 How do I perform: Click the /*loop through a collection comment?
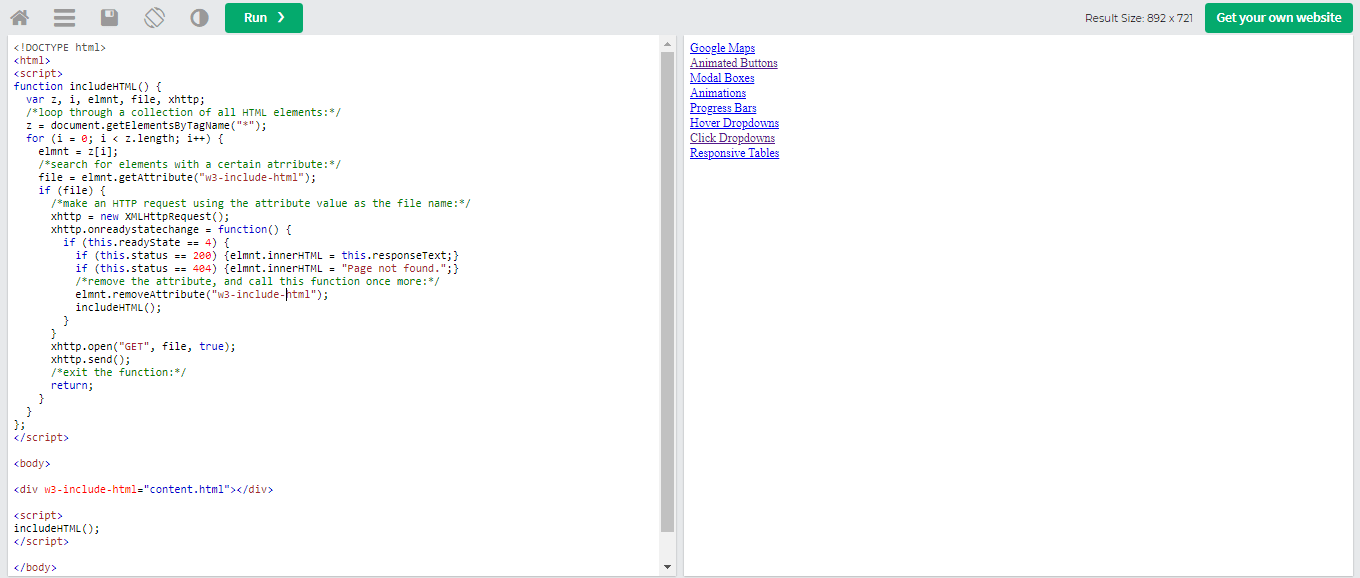183,112
